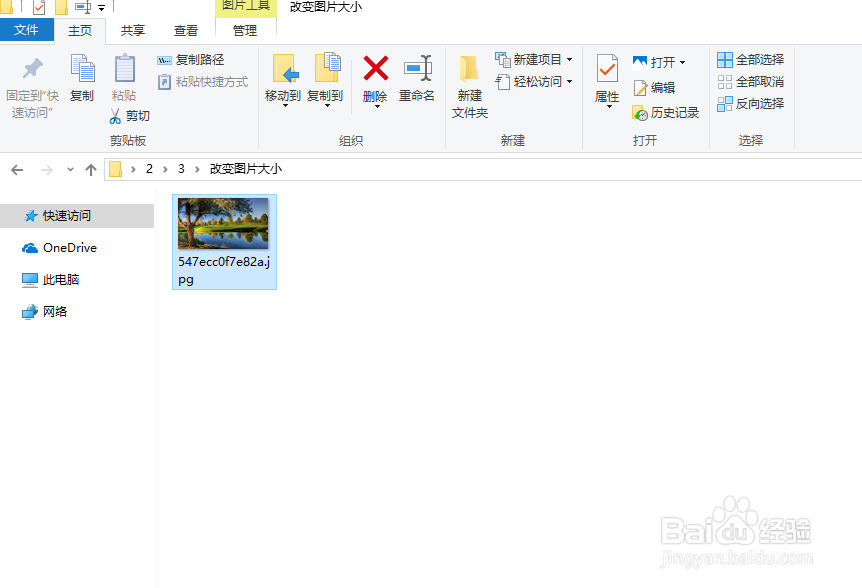Click Paste shortcut (粘贴快捷方式)
862x588 pixels.
[203, 82]
